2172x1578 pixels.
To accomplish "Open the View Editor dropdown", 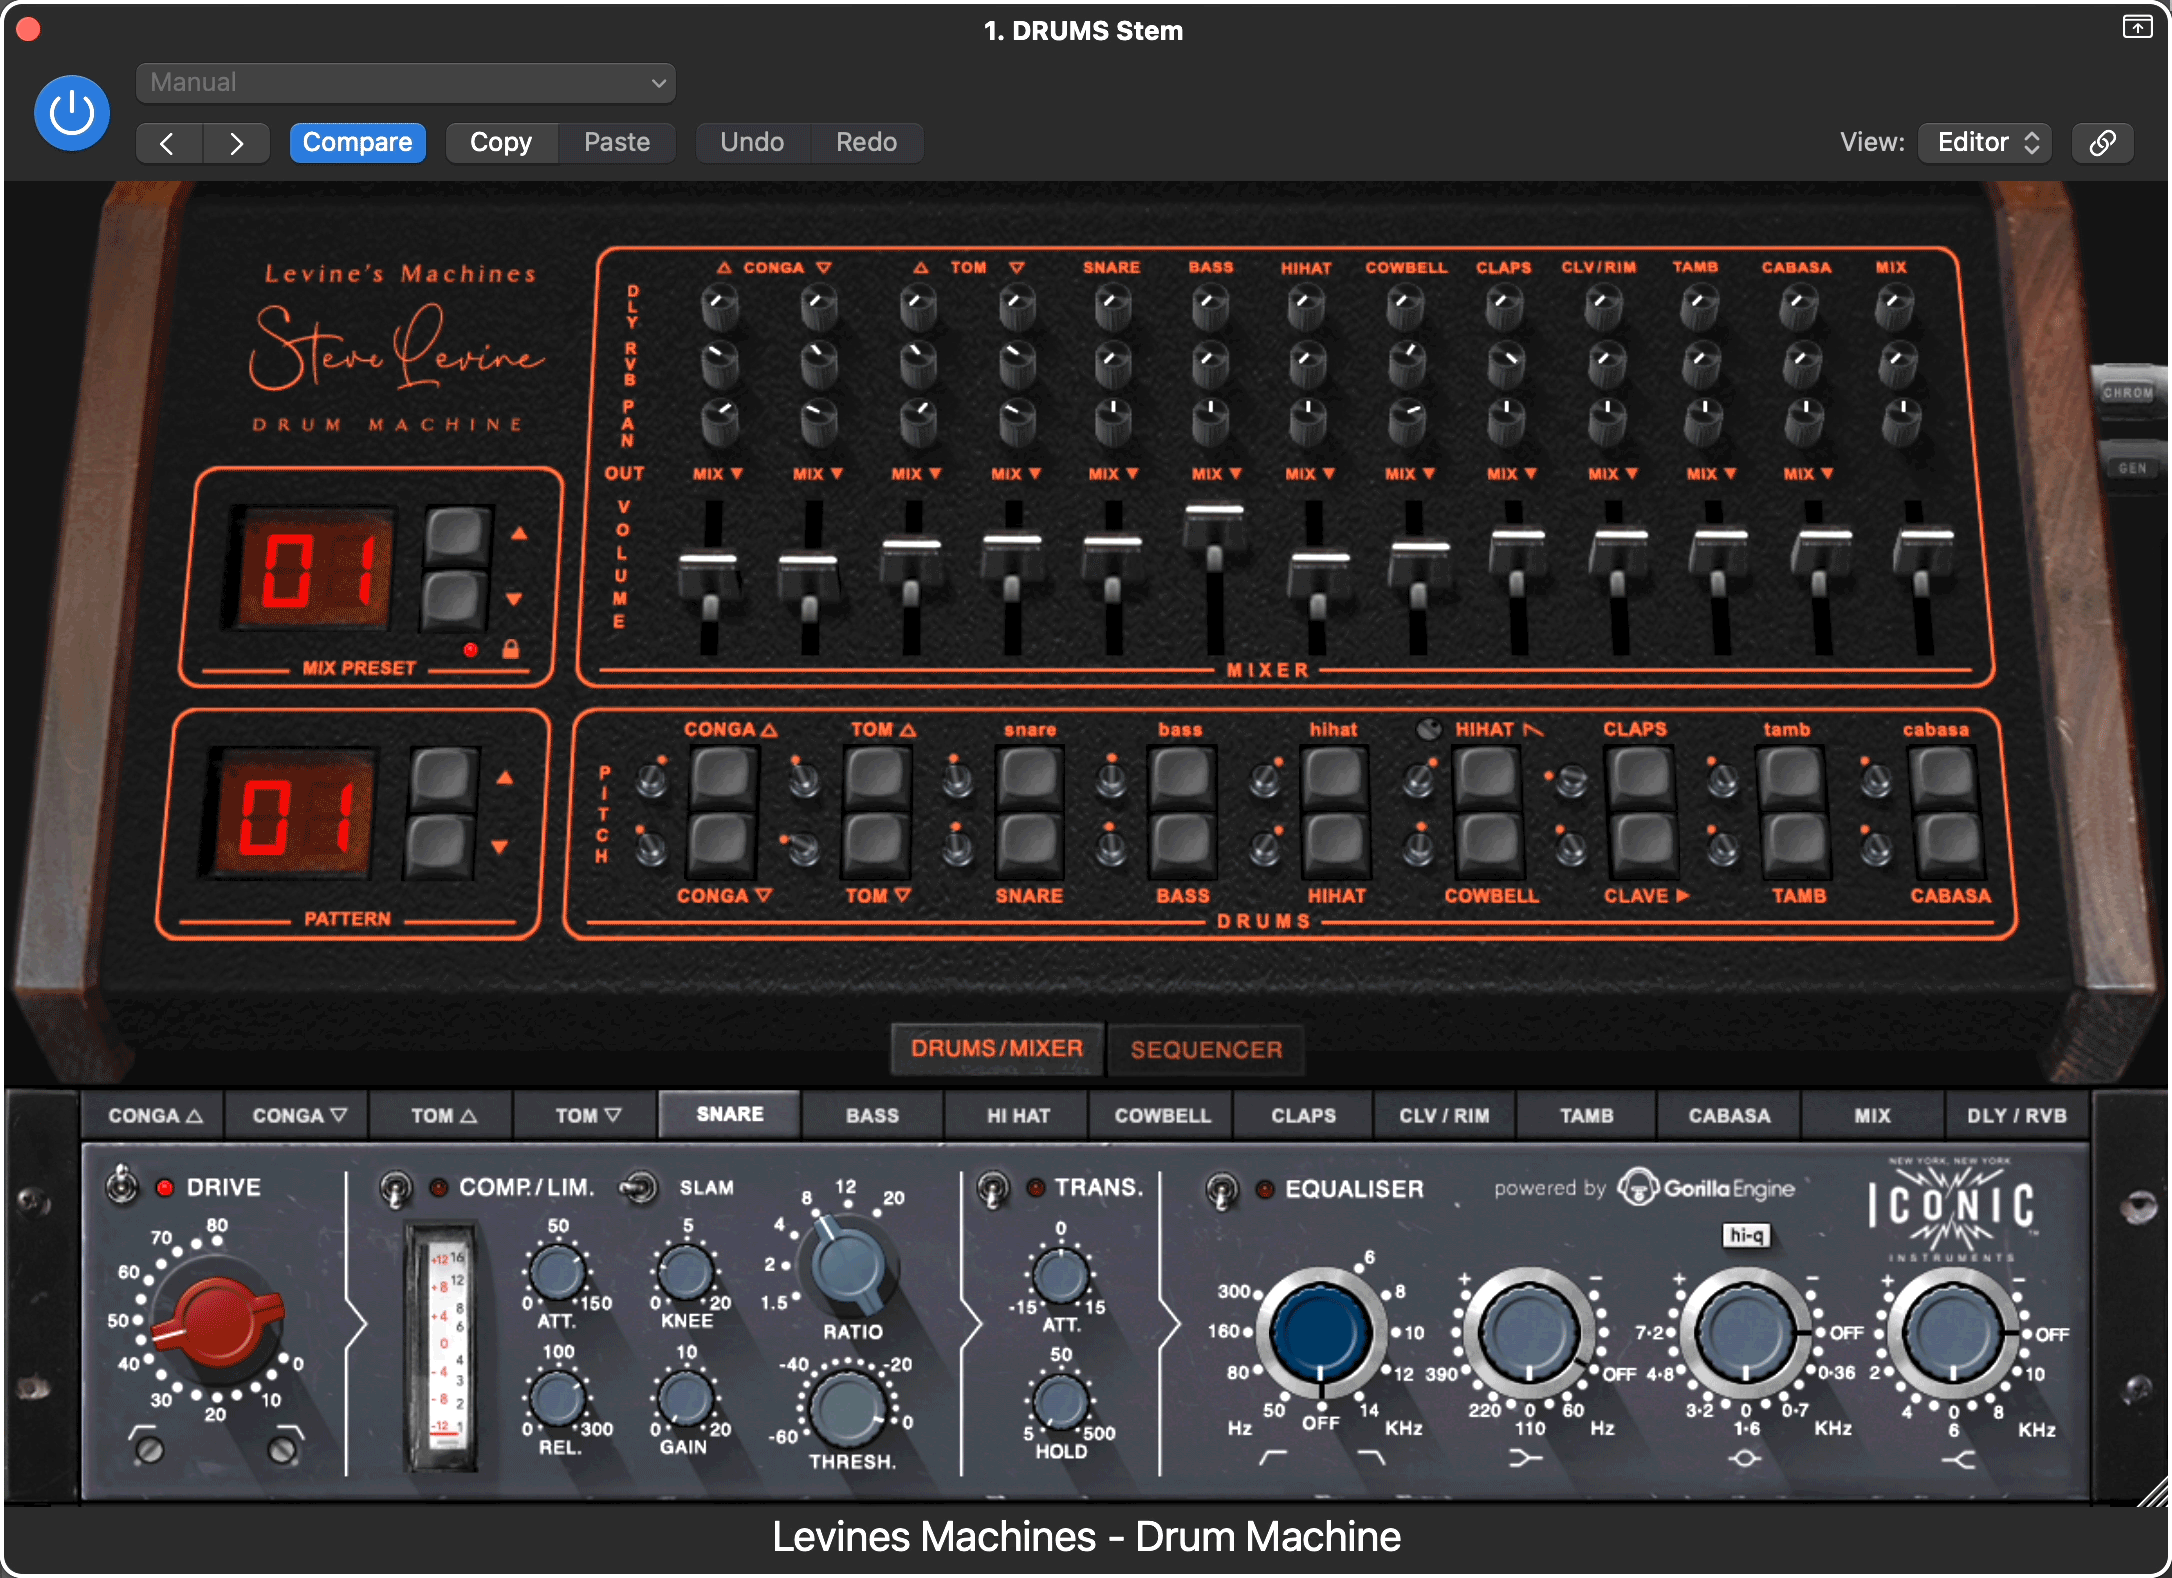I will coord(1984,142).
